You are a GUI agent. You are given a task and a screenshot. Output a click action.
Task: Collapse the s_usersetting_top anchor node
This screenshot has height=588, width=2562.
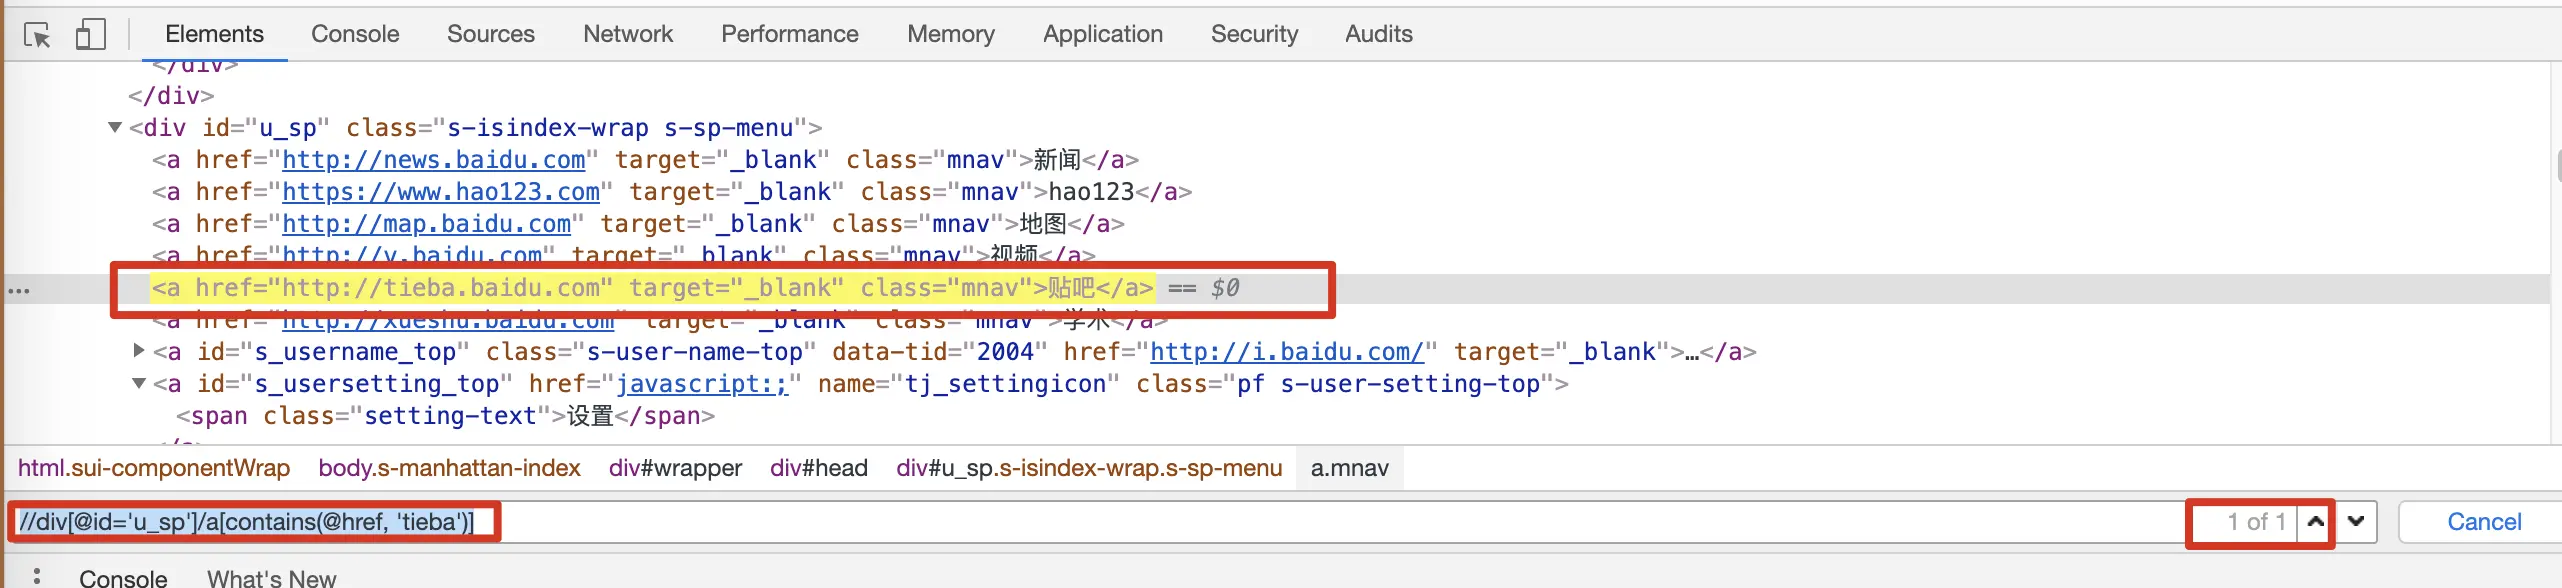[x=139, y=383]
